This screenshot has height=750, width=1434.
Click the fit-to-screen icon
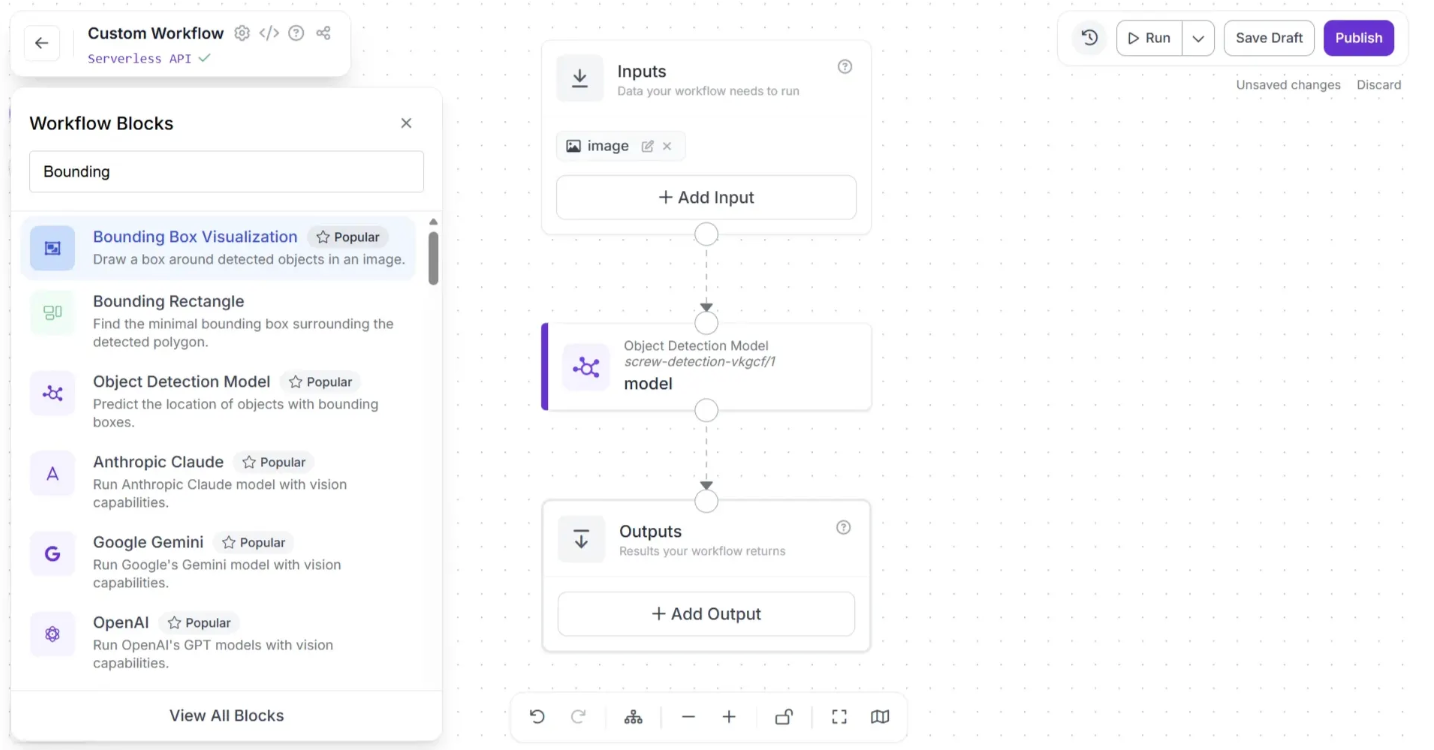point(839,717)
